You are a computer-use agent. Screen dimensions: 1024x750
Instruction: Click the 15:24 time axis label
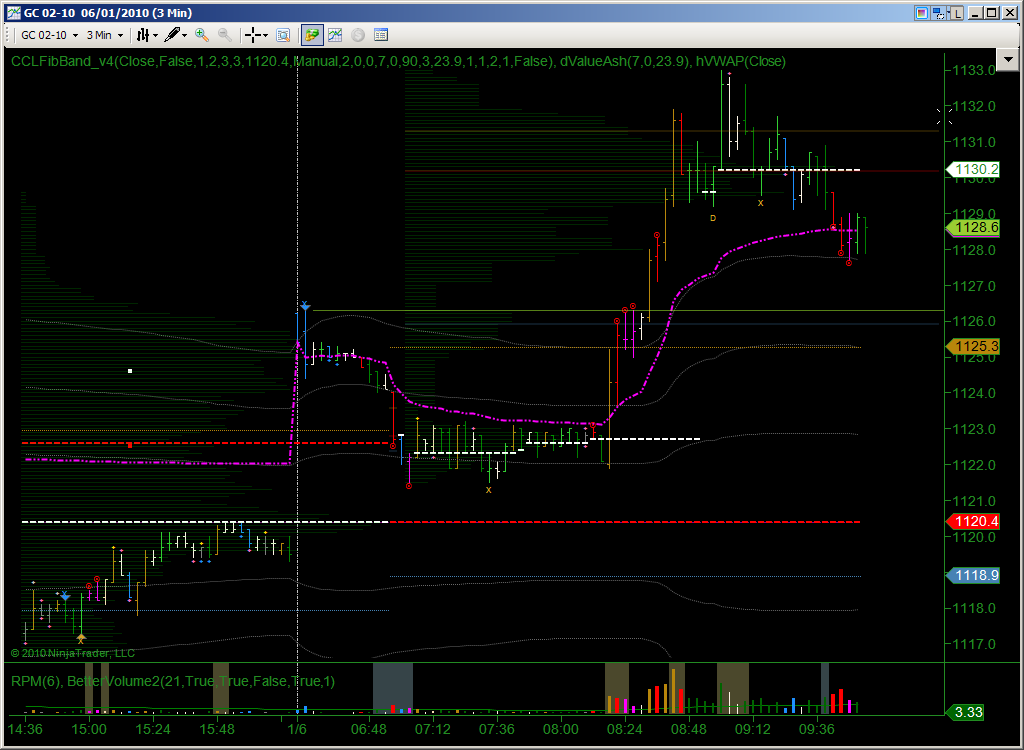pos(153,729)
